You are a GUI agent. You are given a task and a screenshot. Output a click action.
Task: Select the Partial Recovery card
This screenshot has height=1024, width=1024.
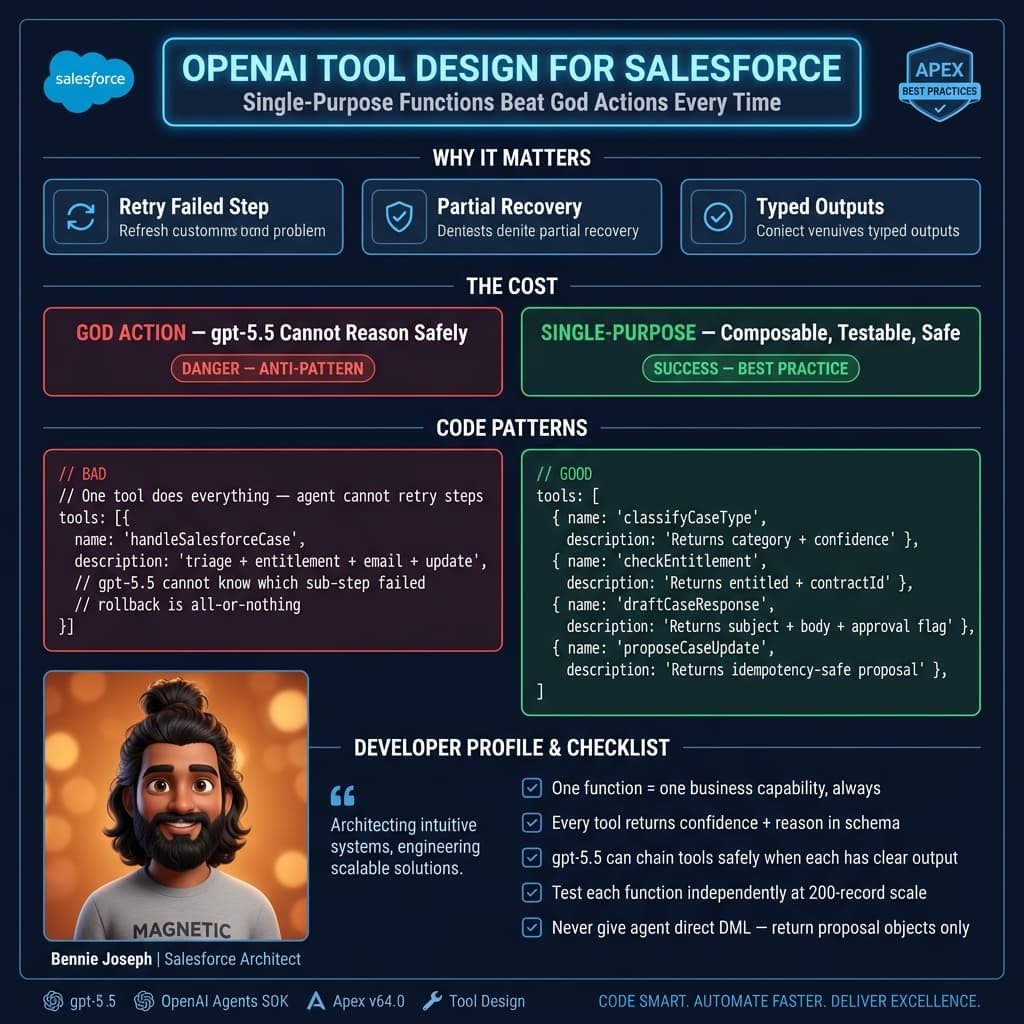point(511,217)
